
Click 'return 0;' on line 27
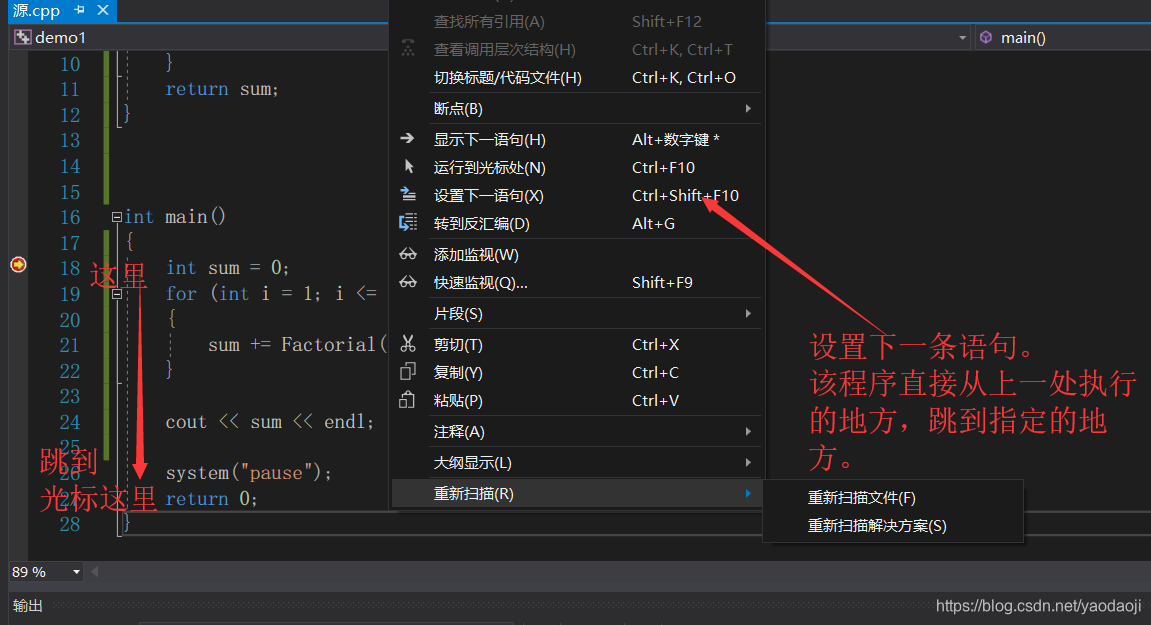[211, 499]
